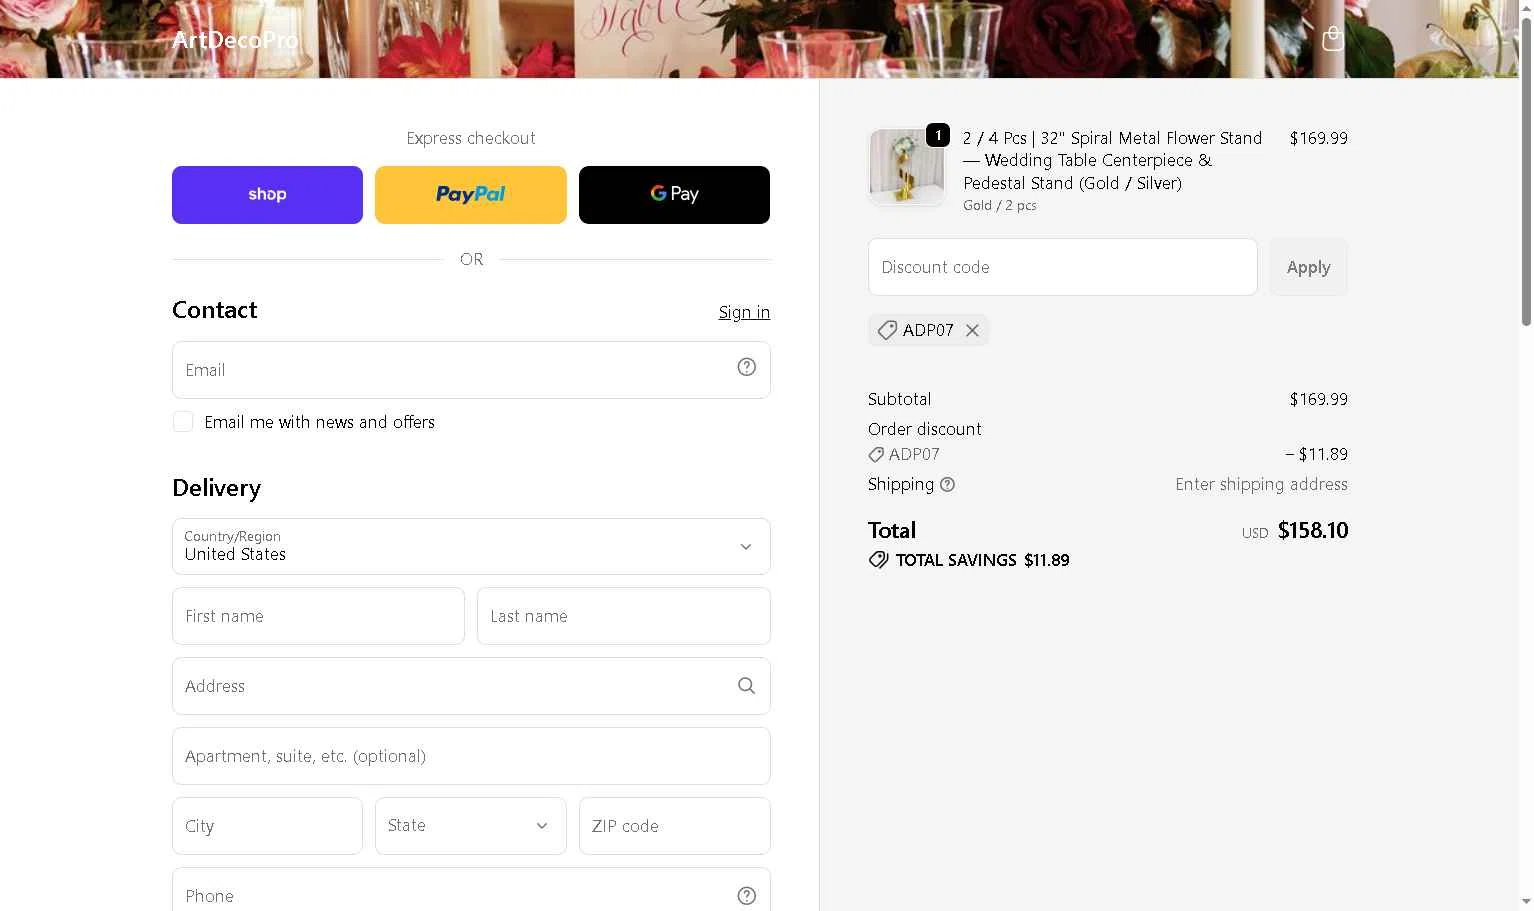
Task: Expand the State dropdown
Action: point(470,826)
